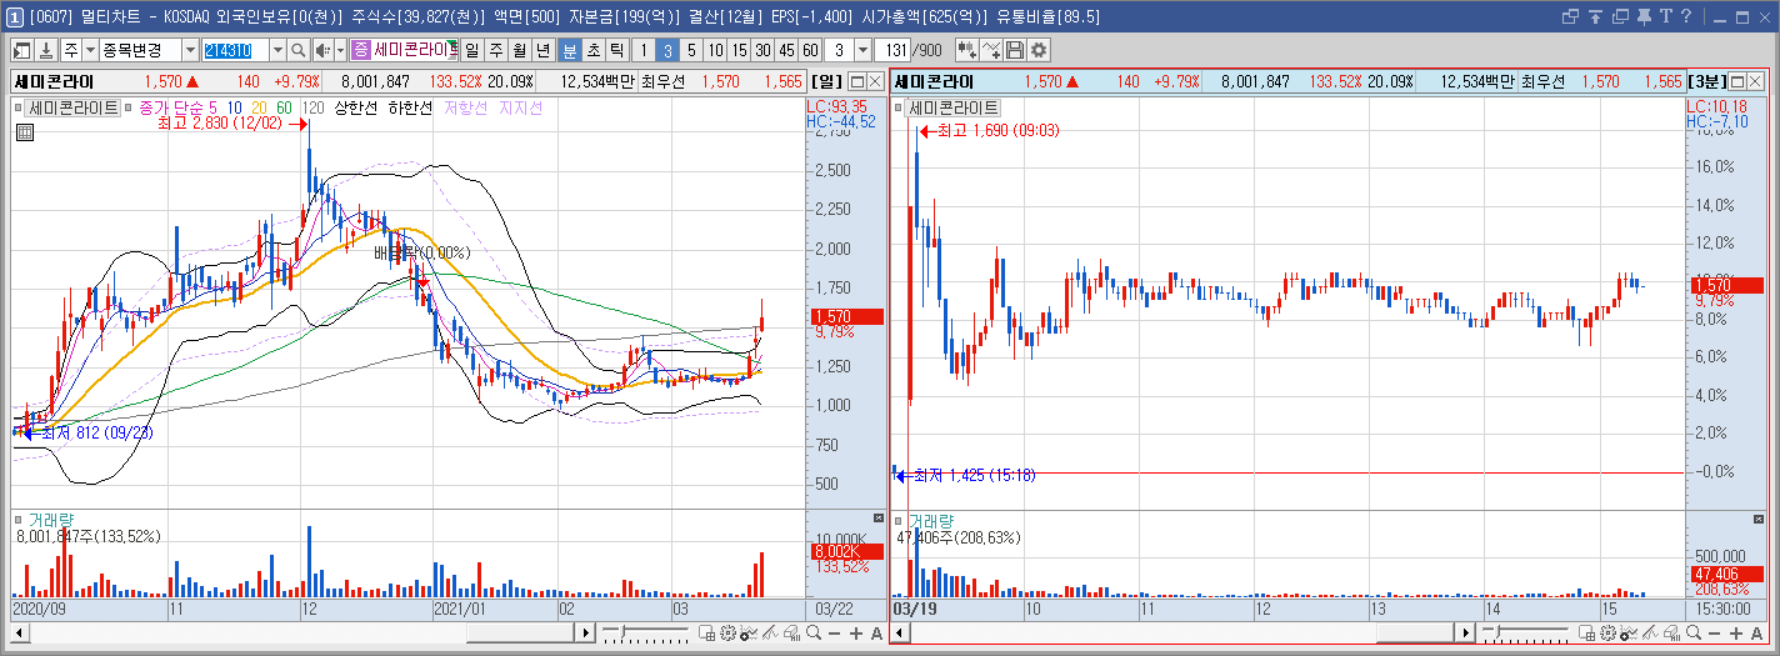
Task: Select the 1 minute interval tab
Action: [644, 50]
